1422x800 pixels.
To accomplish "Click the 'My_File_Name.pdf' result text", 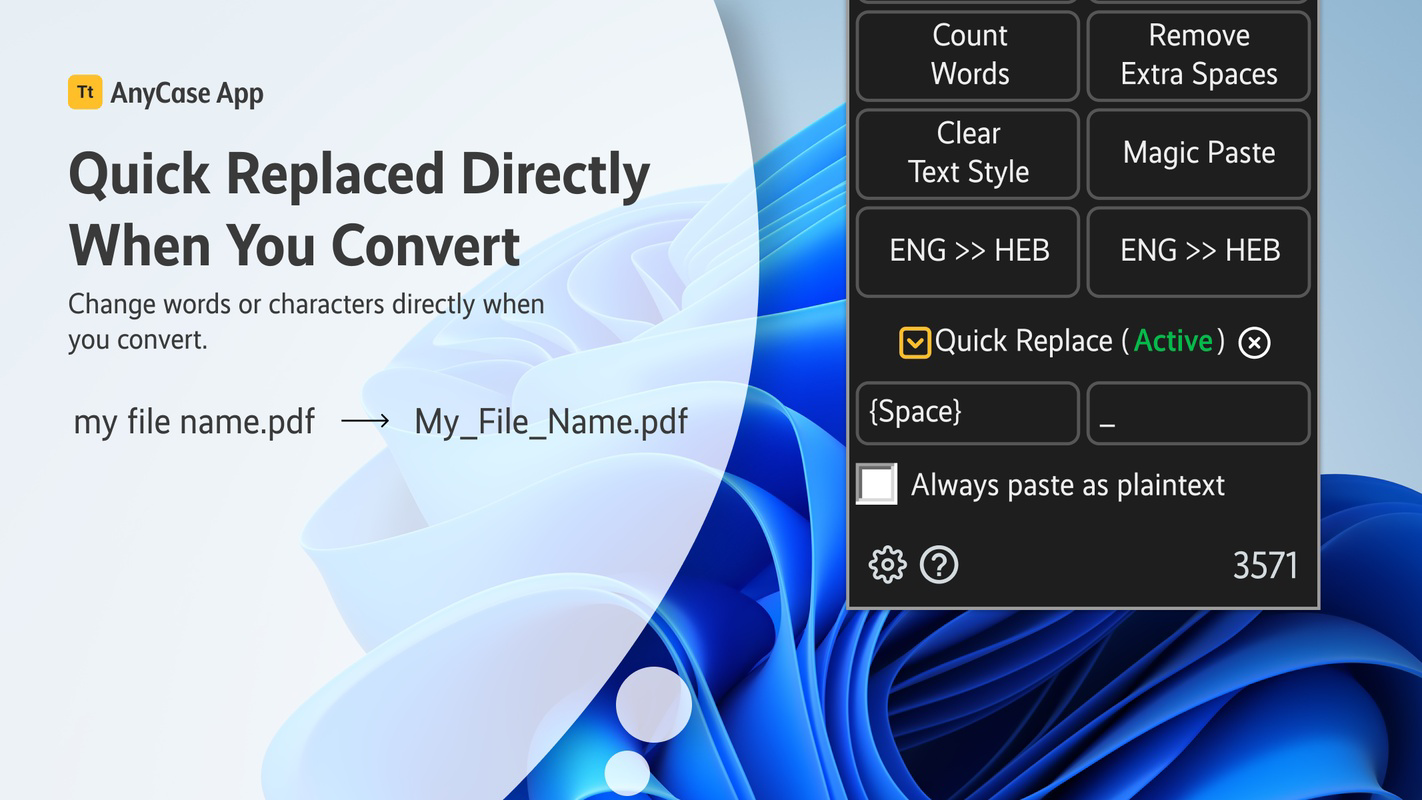I will pos(551,422).
